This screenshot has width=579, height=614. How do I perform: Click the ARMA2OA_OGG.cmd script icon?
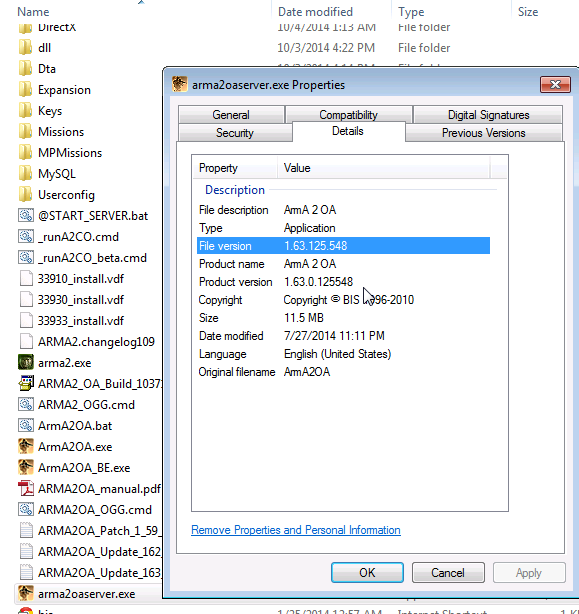pyautogui.click(x=26, y=510)
